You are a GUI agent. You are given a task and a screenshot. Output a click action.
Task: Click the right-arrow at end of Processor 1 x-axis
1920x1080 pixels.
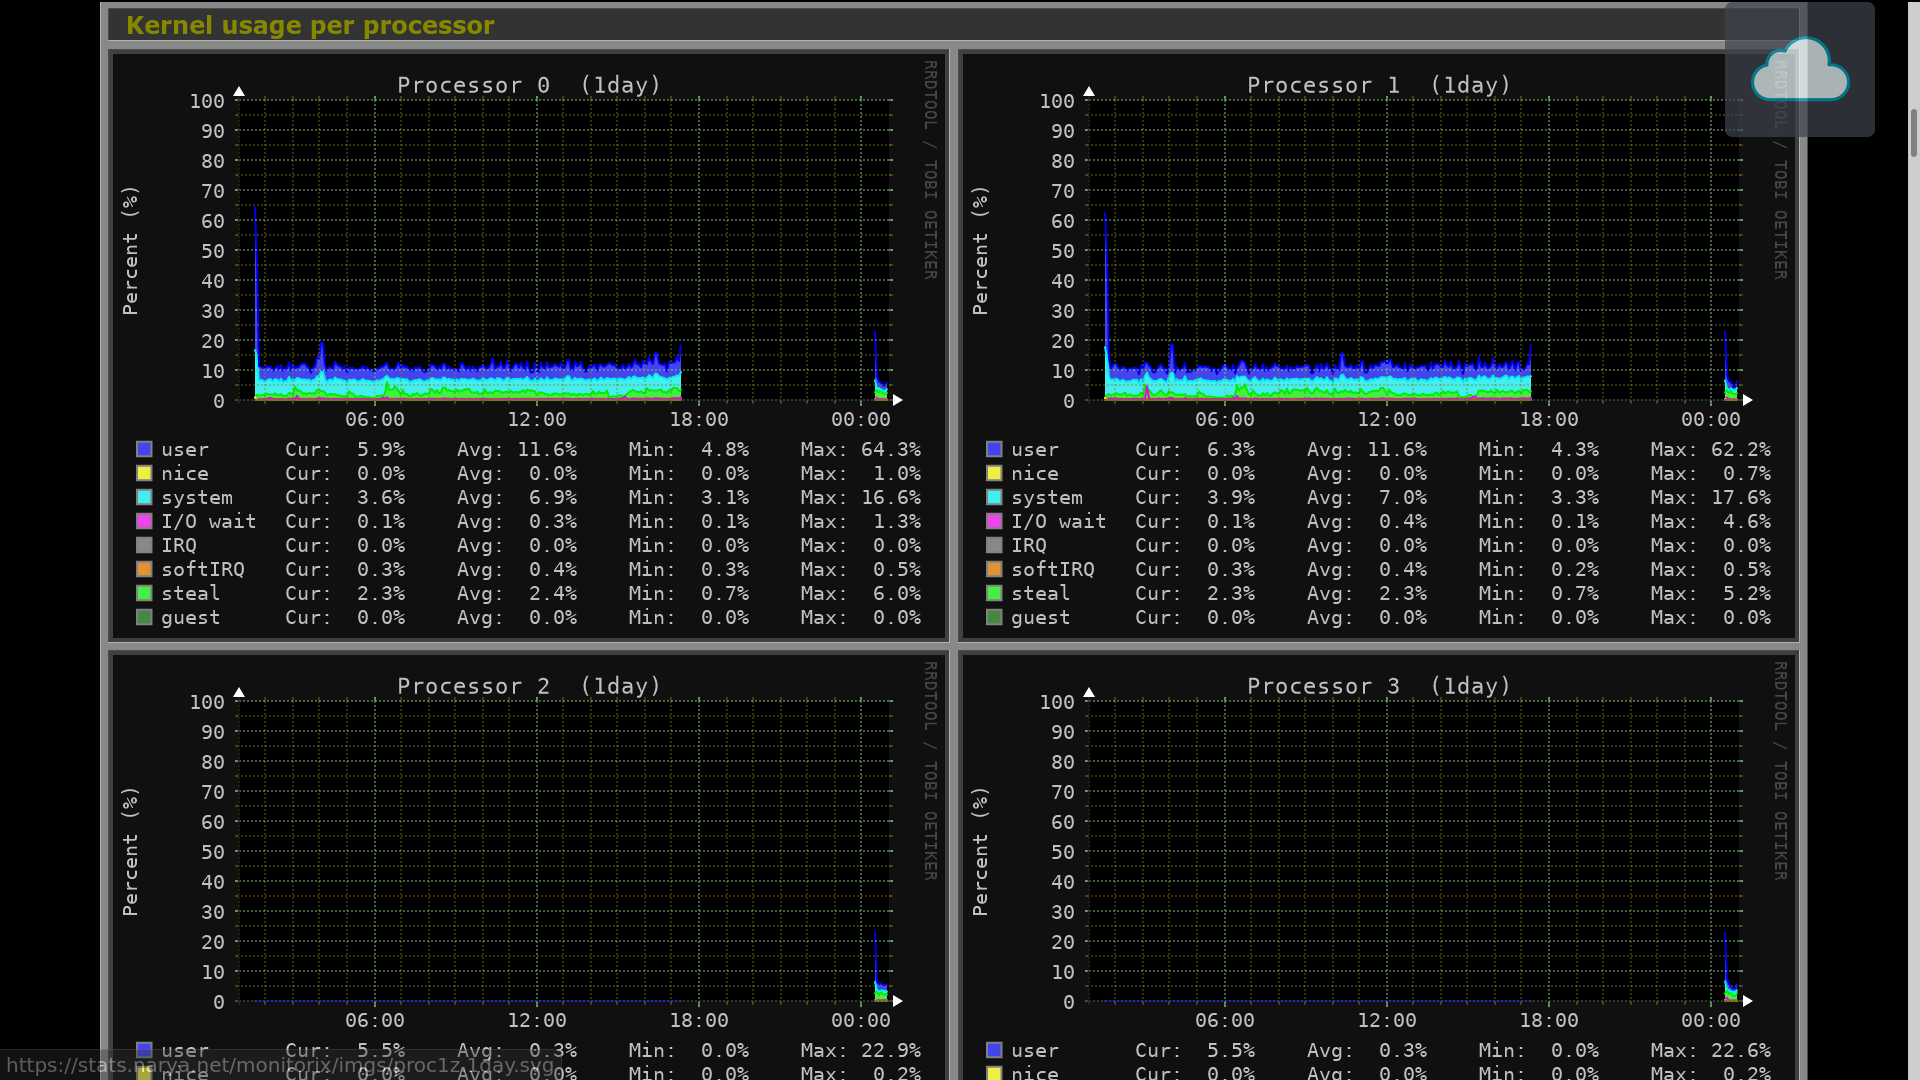(x=1748, y=400)
